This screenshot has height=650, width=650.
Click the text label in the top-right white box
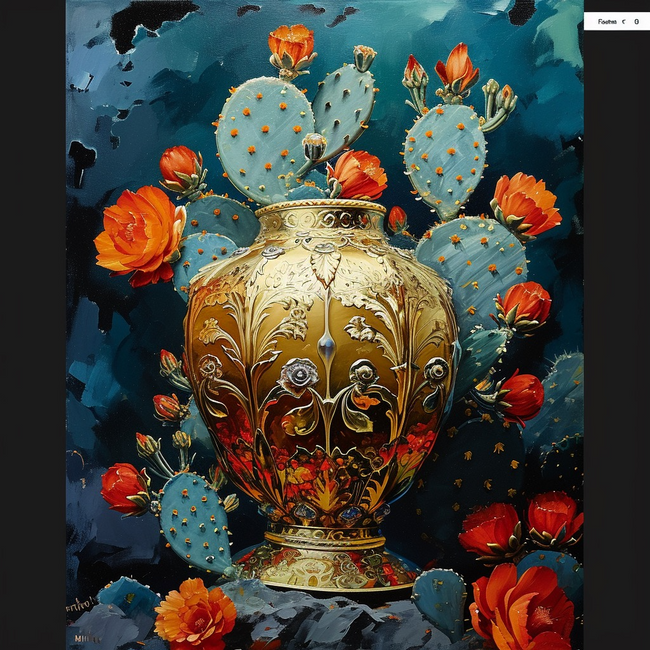click(x=607, y=21)
